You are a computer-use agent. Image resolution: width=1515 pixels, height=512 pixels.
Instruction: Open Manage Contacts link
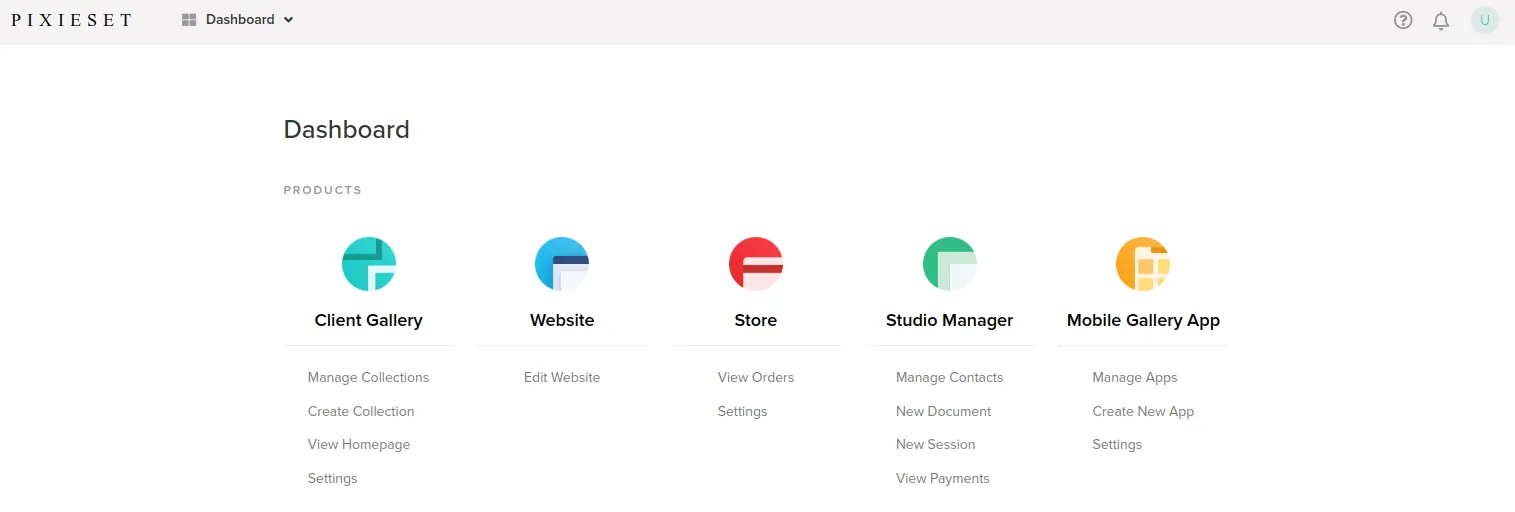[x=950, y=377]
